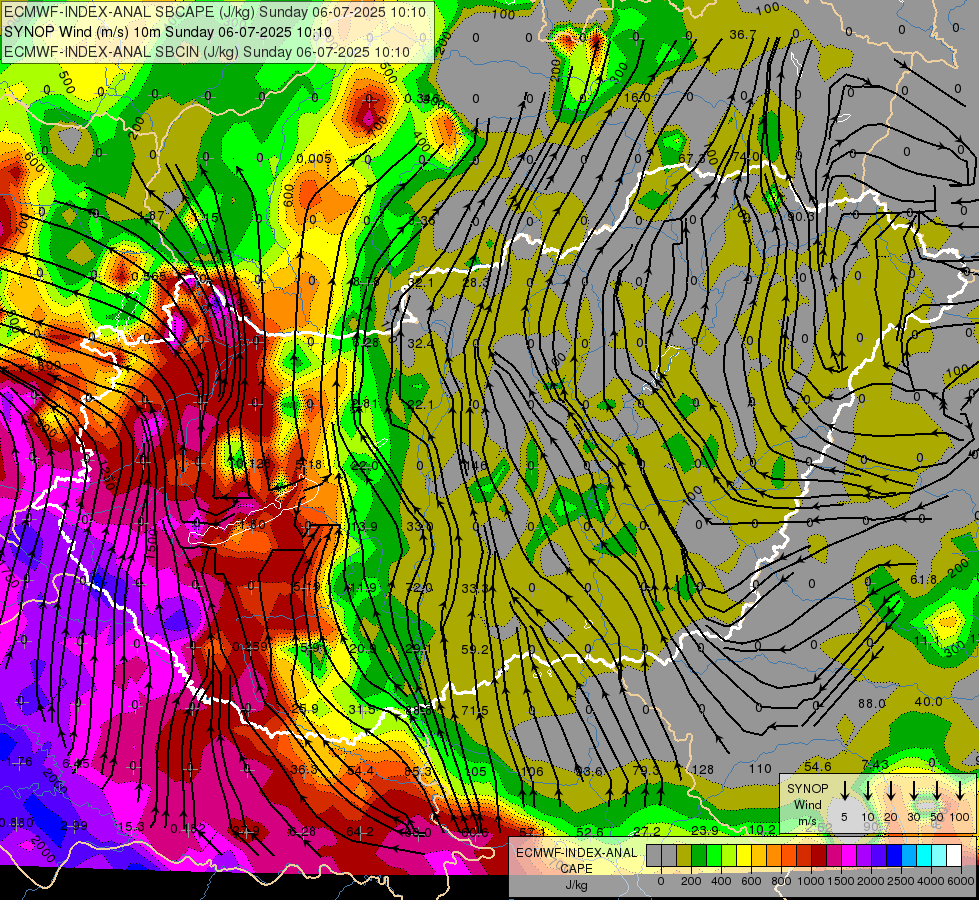Click the 7.43 value on the map
The height and width of the screenshot is (900, 979).
875,765
